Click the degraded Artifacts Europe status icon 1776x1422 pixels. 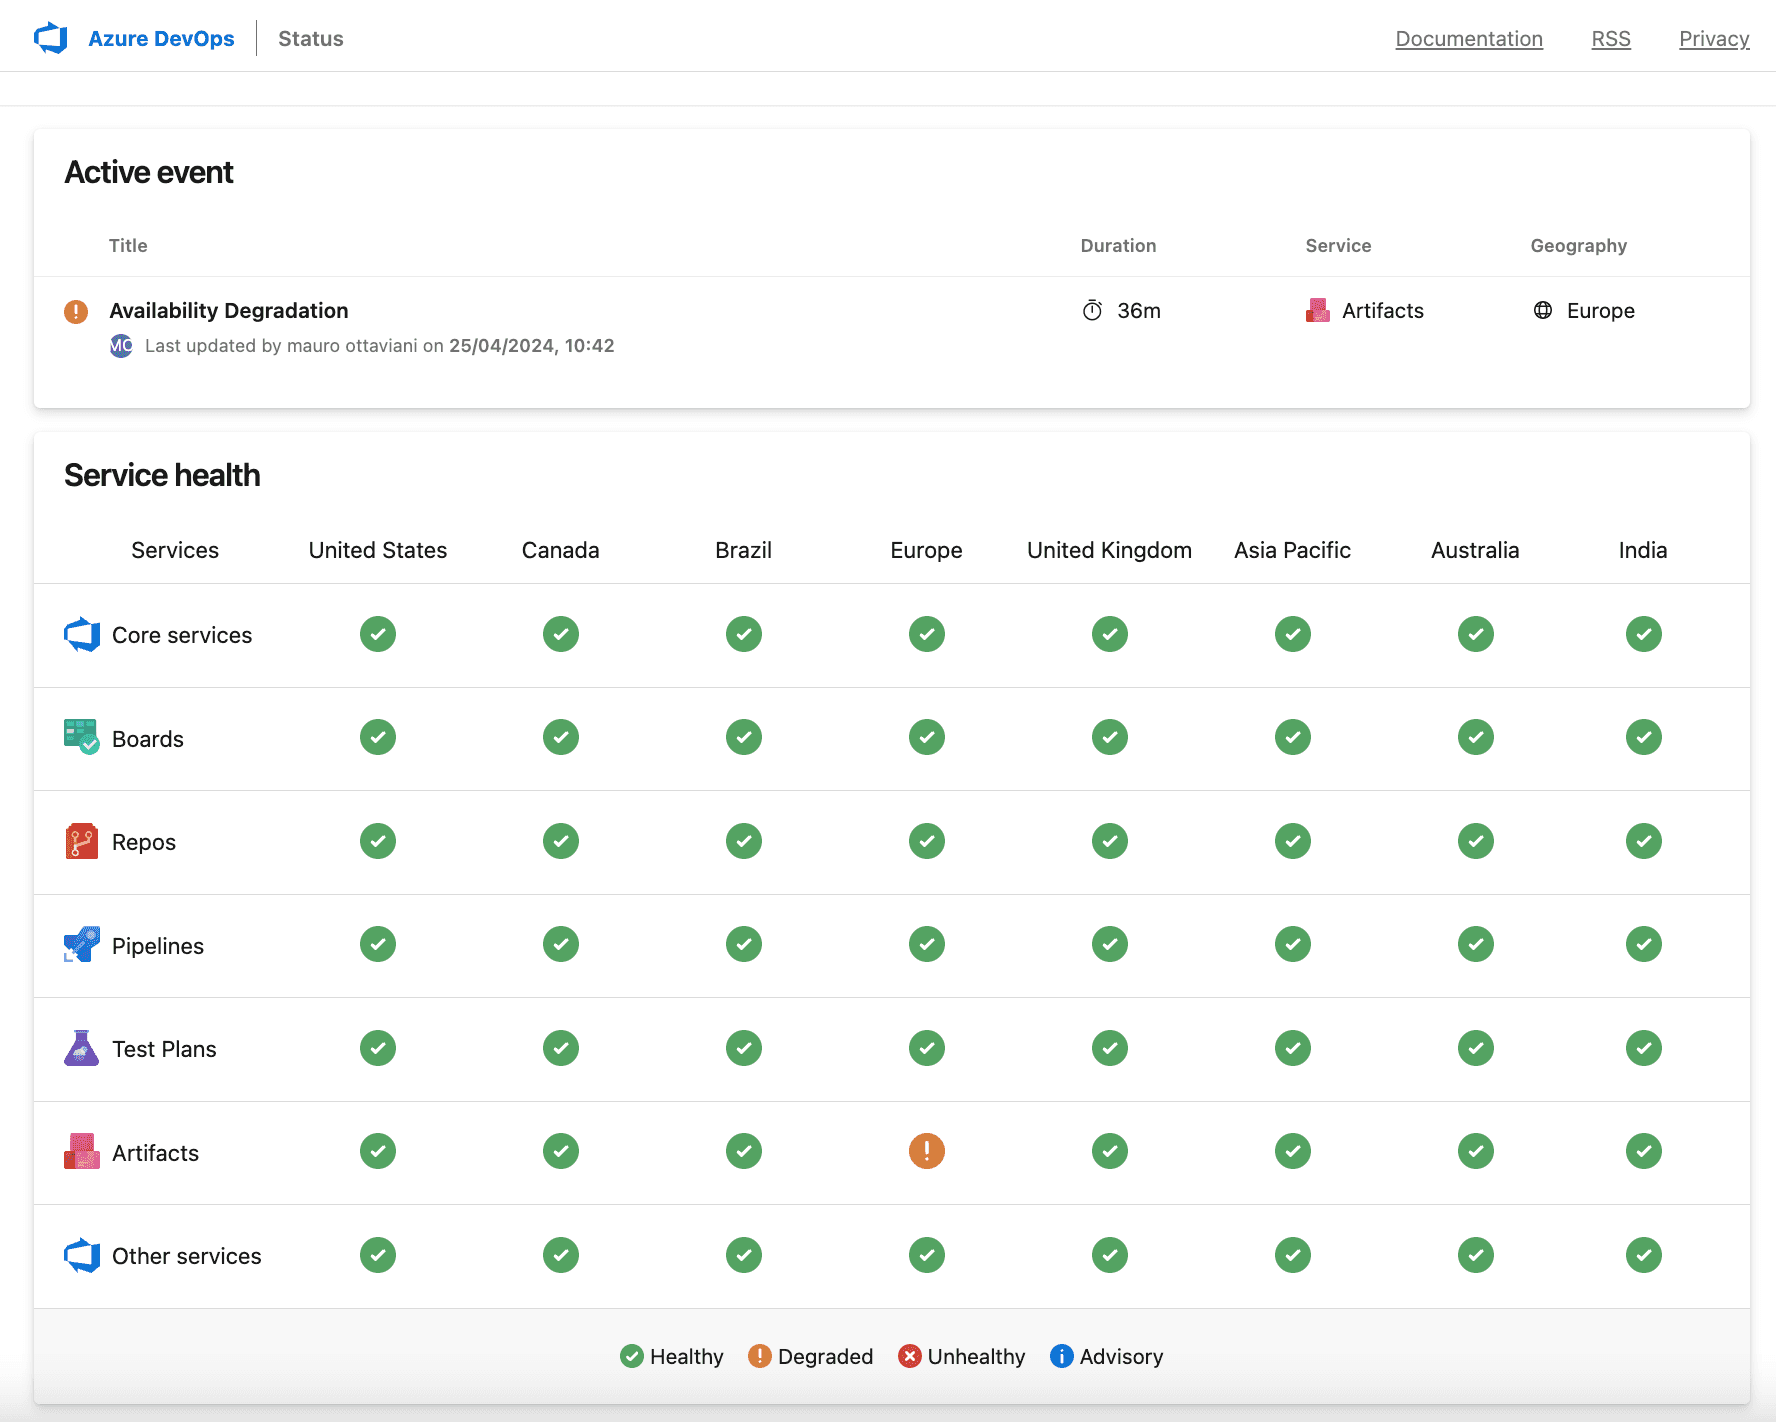(x=927, y=1151)
